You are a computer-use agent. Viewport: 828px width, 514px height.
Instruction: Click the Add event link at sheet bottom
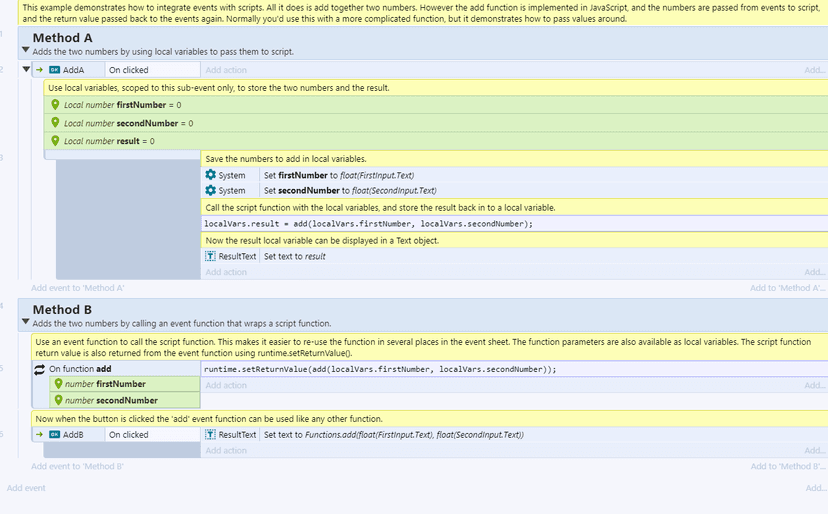[x=26, y=488]
